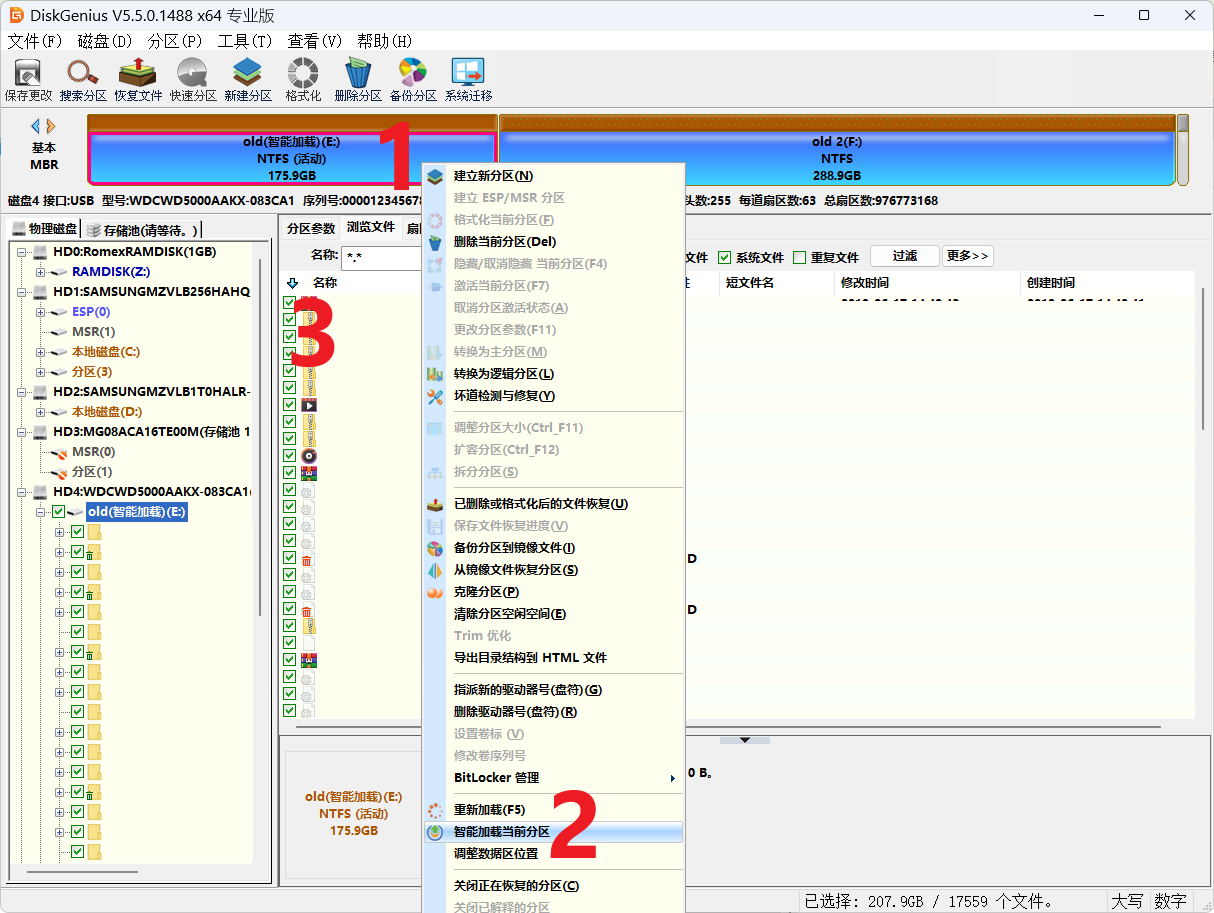Go to previous disk with blue left arrow

36,126
